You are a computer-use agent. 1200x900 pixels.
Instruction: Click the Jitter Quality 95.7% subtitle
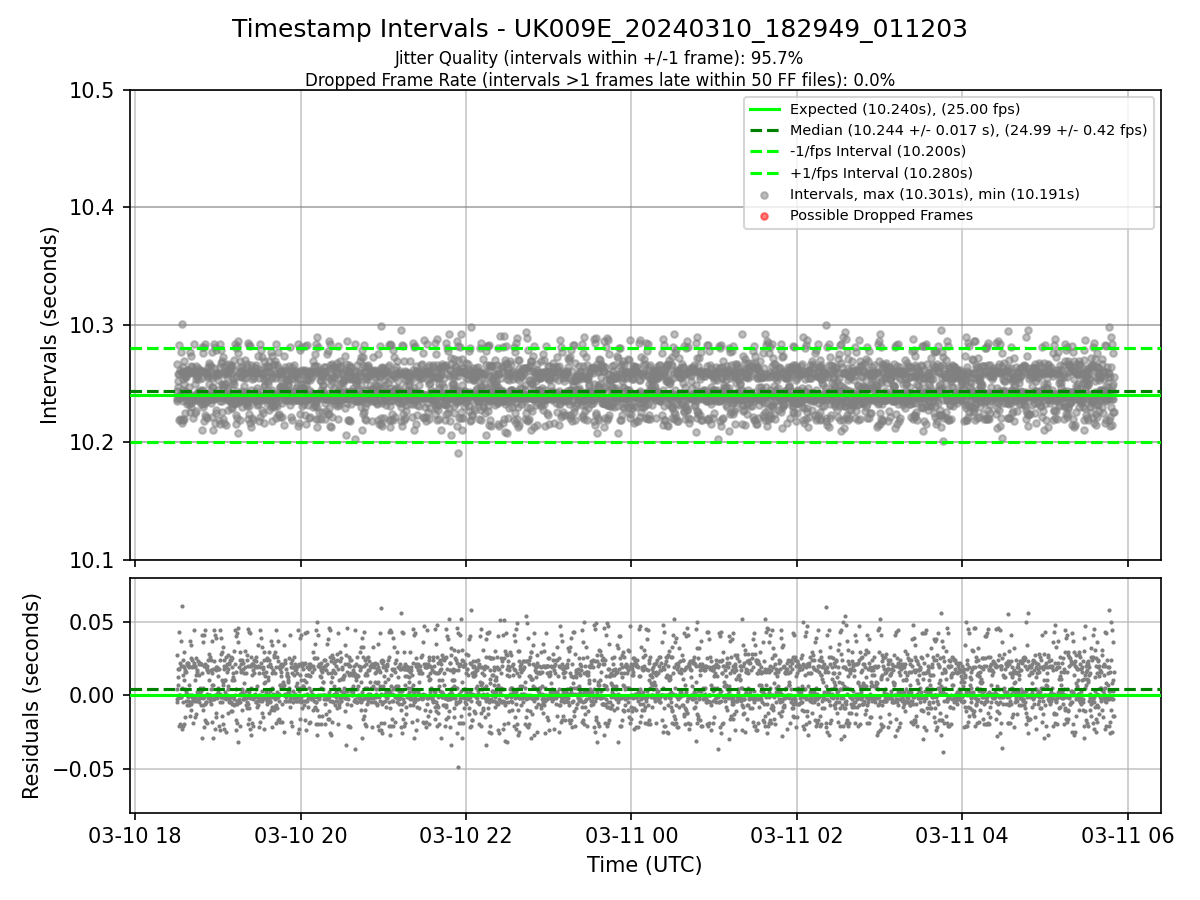(599, 58)
